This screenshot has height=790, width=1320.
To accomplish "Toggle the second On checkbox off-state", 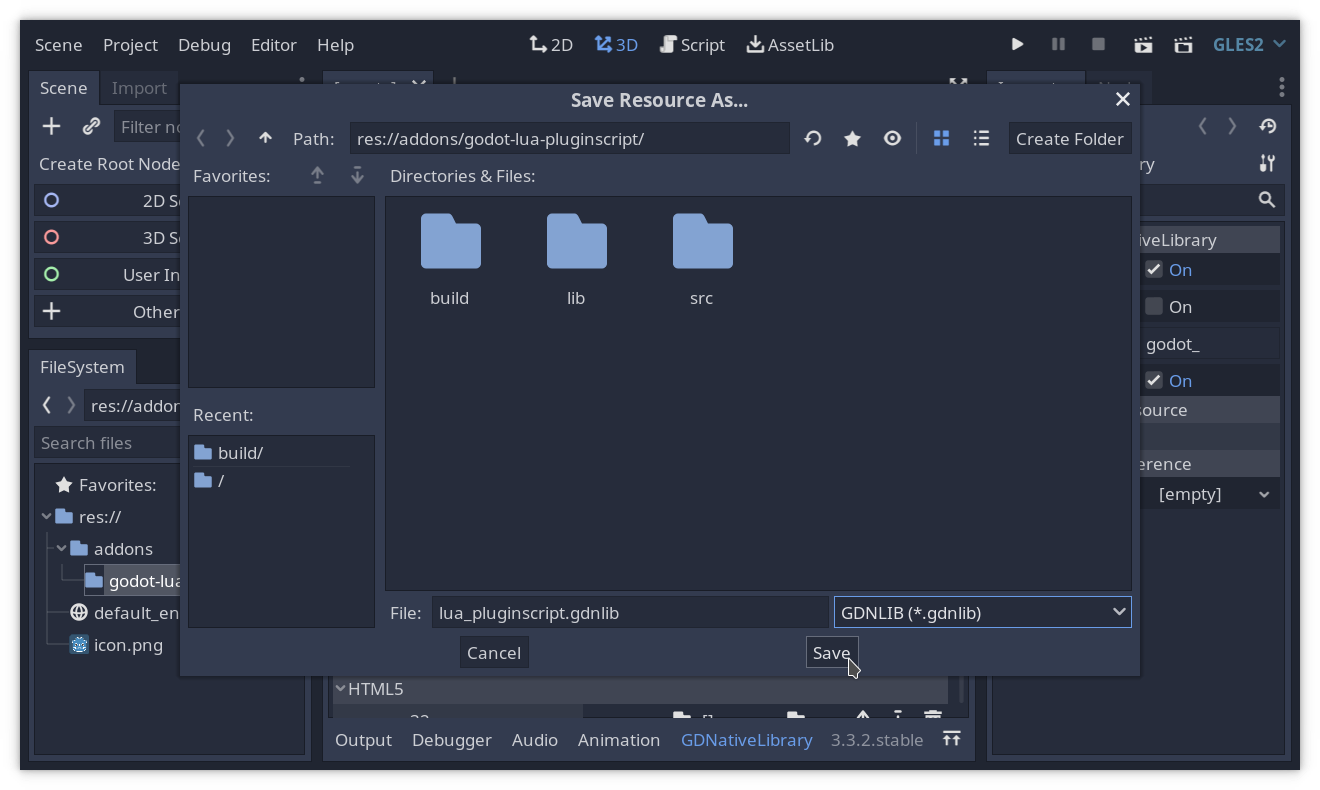I will pos(1154,306).
